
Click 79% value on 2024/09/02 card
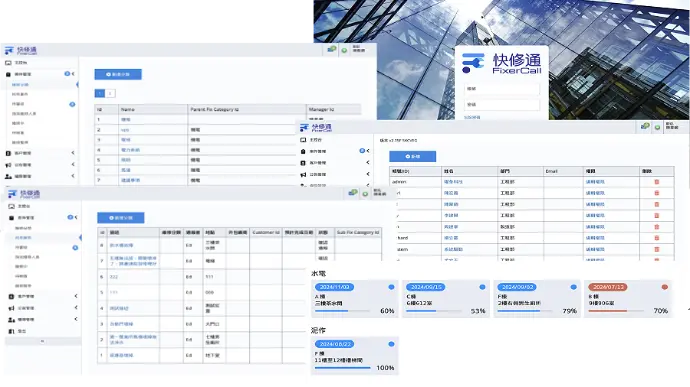pos(569,311)
